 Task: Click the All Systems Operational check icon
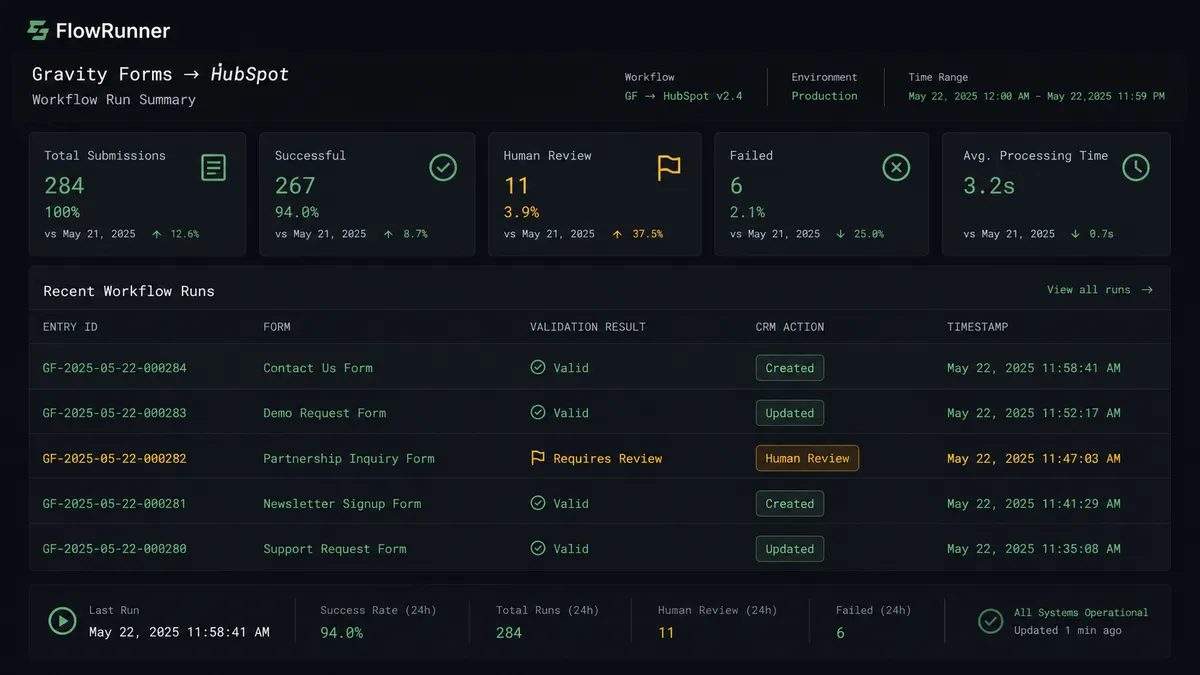[x=991, y=621]
